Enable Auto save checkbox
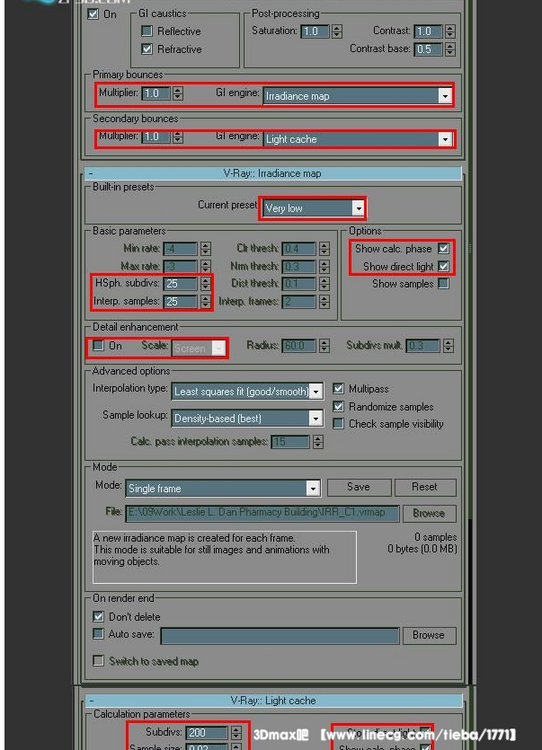 pyautogui.click(x=98, y=634)
